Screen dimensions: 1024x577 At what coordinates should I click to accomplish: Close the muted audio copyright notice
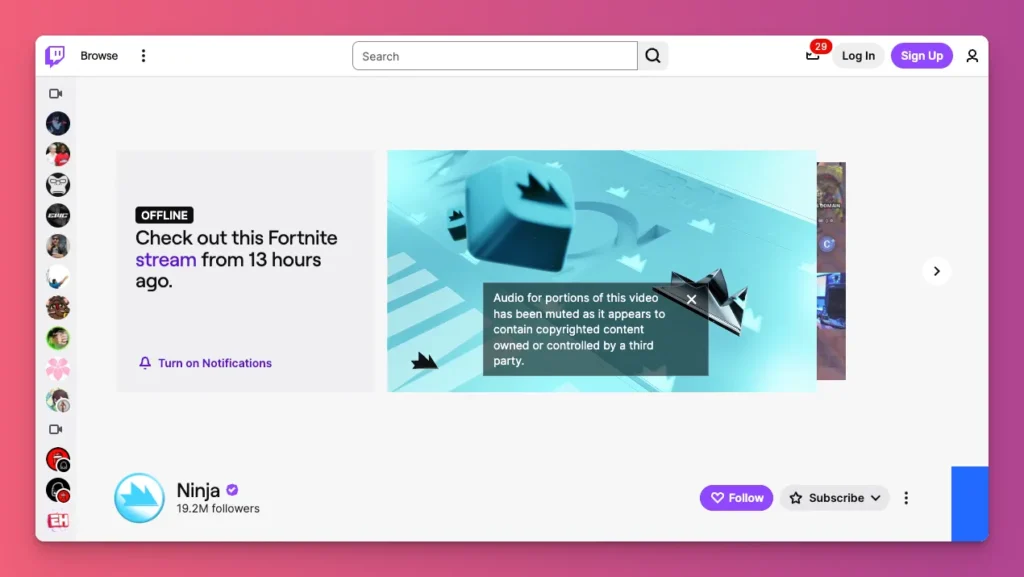(692, 300)
